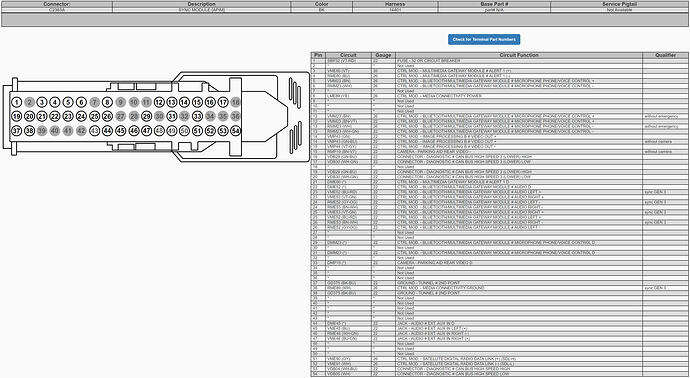The height and width of the screenshot is (378, 690).
Task: Select pin 54 on the connector diagram
Action: [236, 131]
